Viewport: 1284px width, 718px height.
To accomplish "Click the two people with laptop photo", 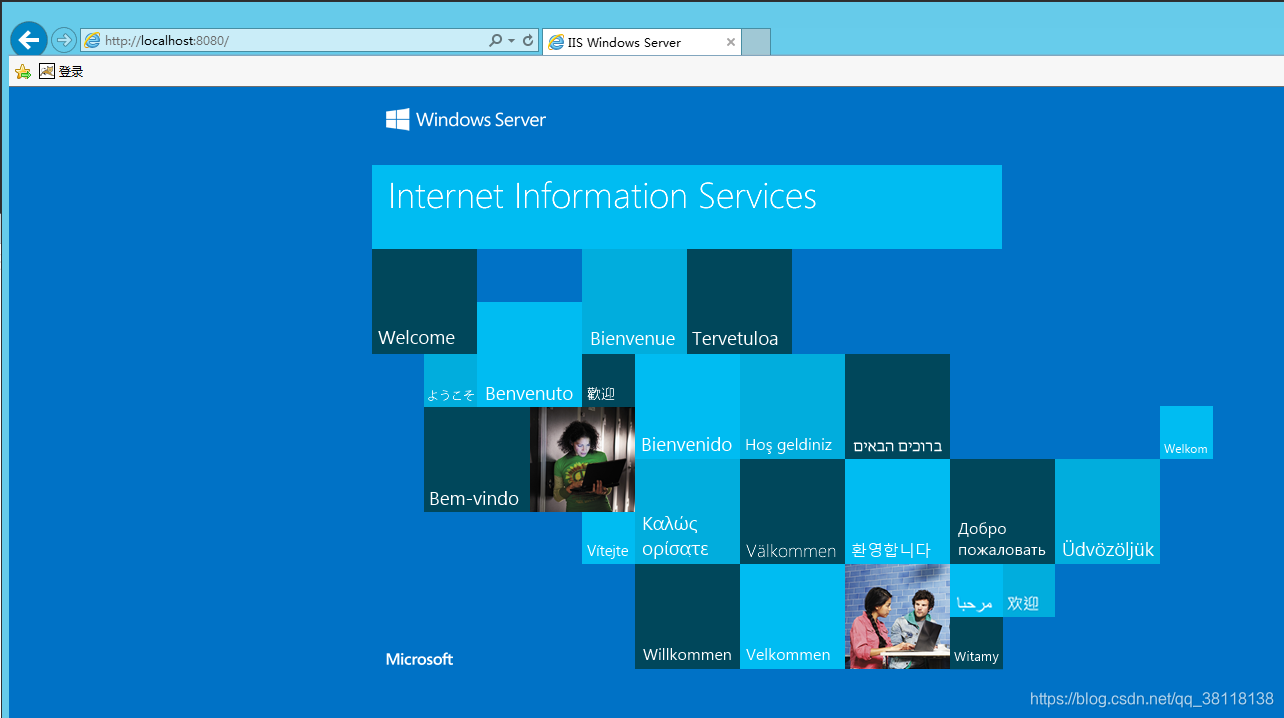I will click(897, 616).
